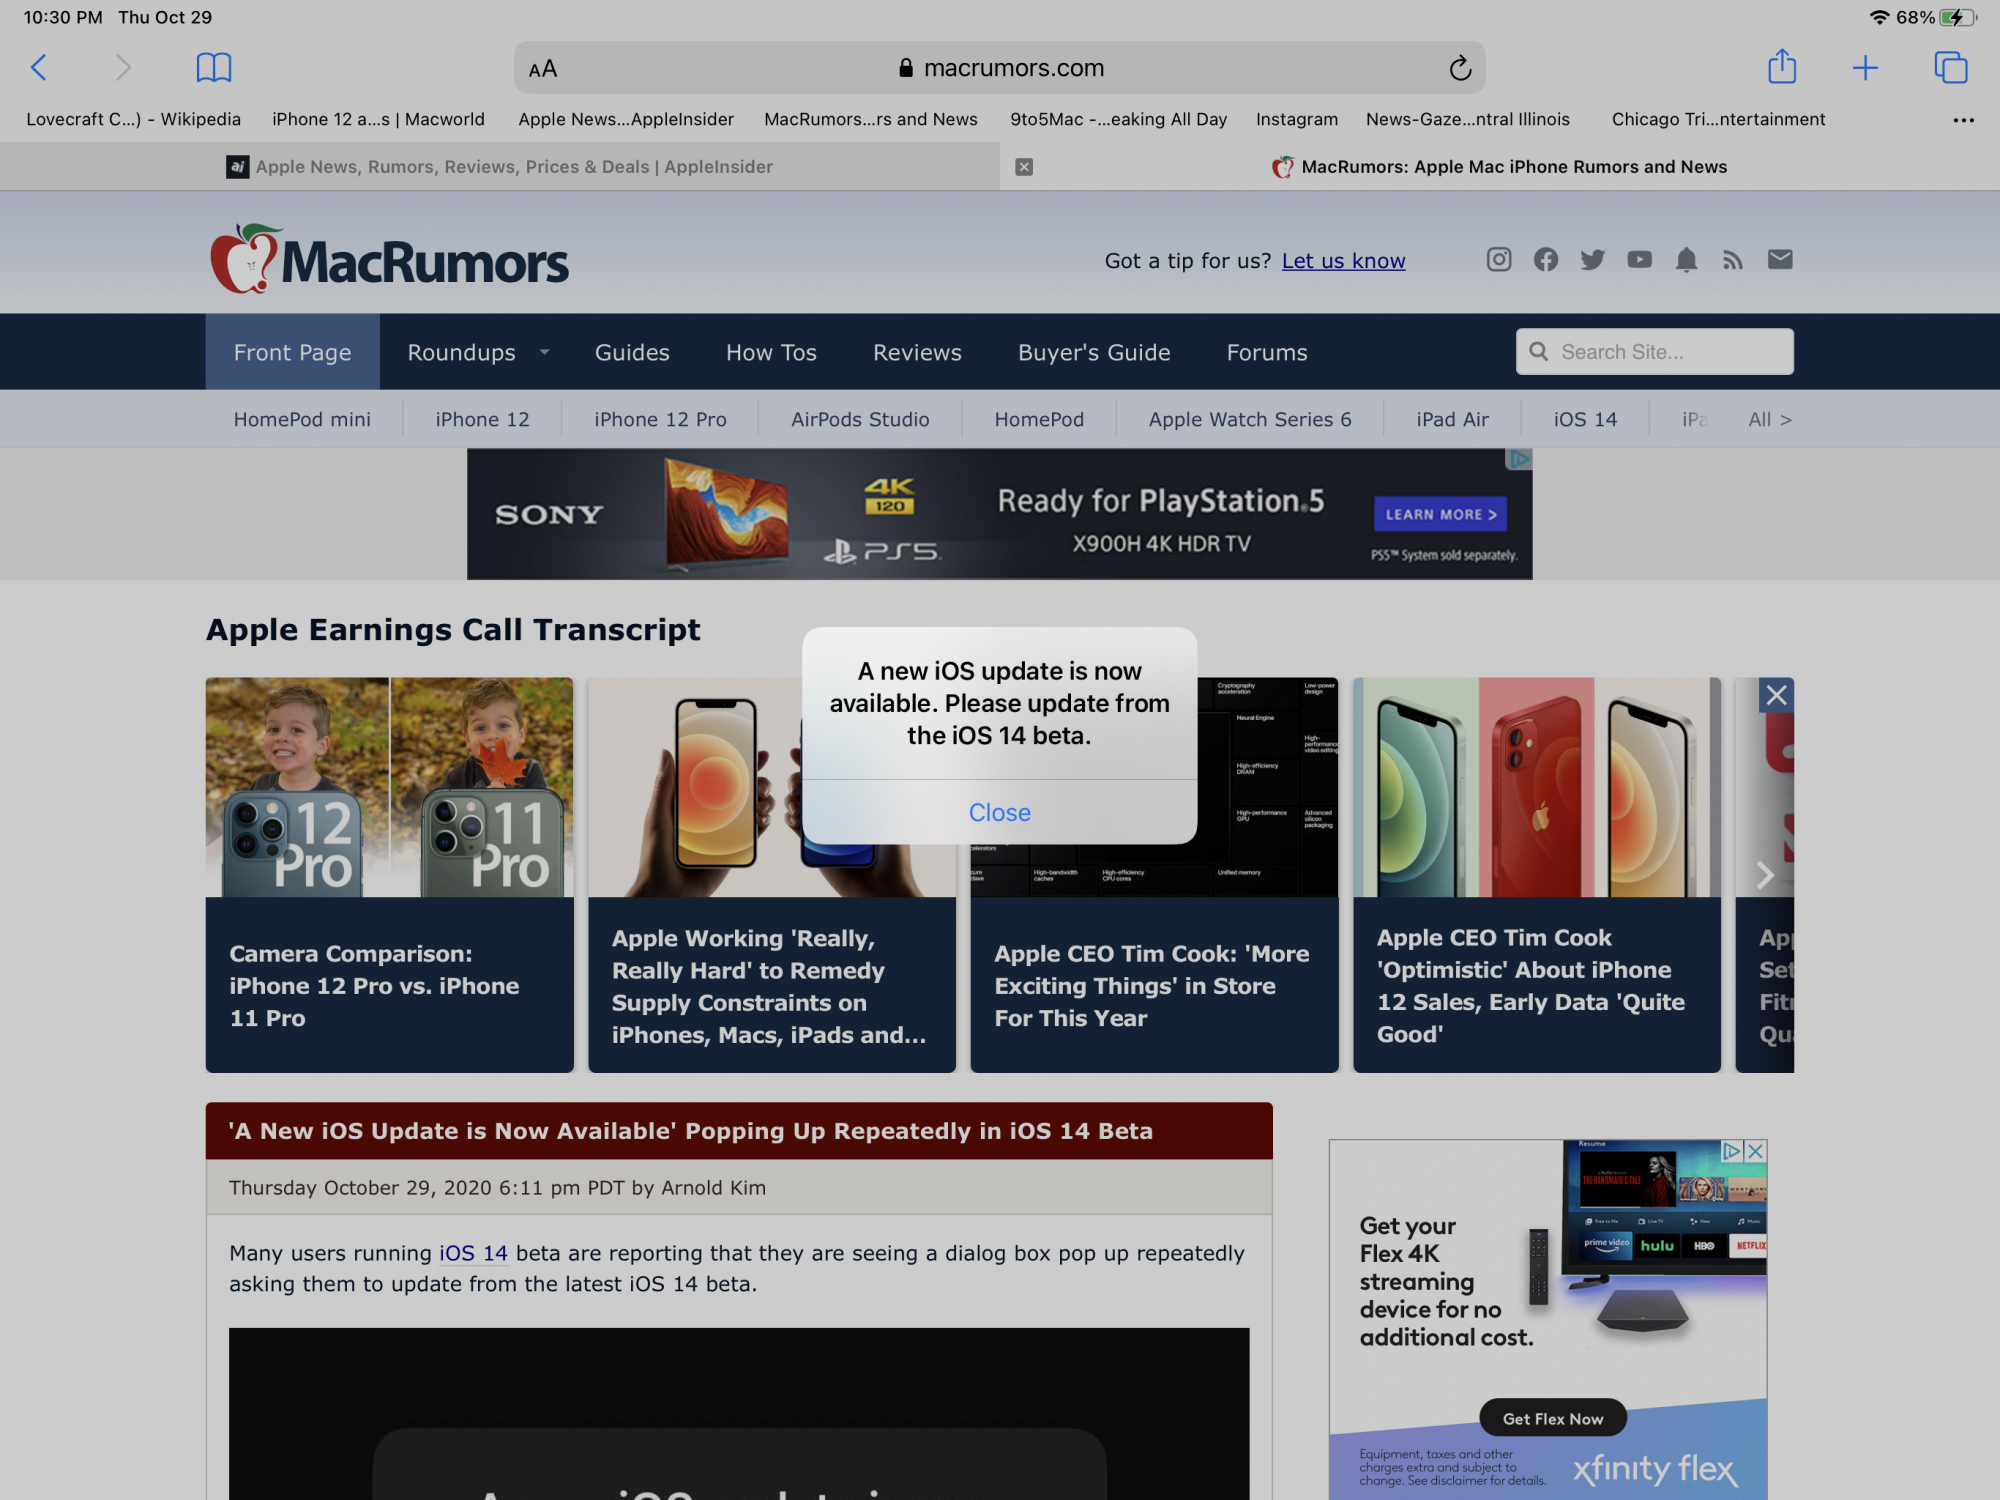The image size is (2000, 1500).
Task: Open News-Gazette Central Illinois bookmark
Action: [x=1468, y=119]
